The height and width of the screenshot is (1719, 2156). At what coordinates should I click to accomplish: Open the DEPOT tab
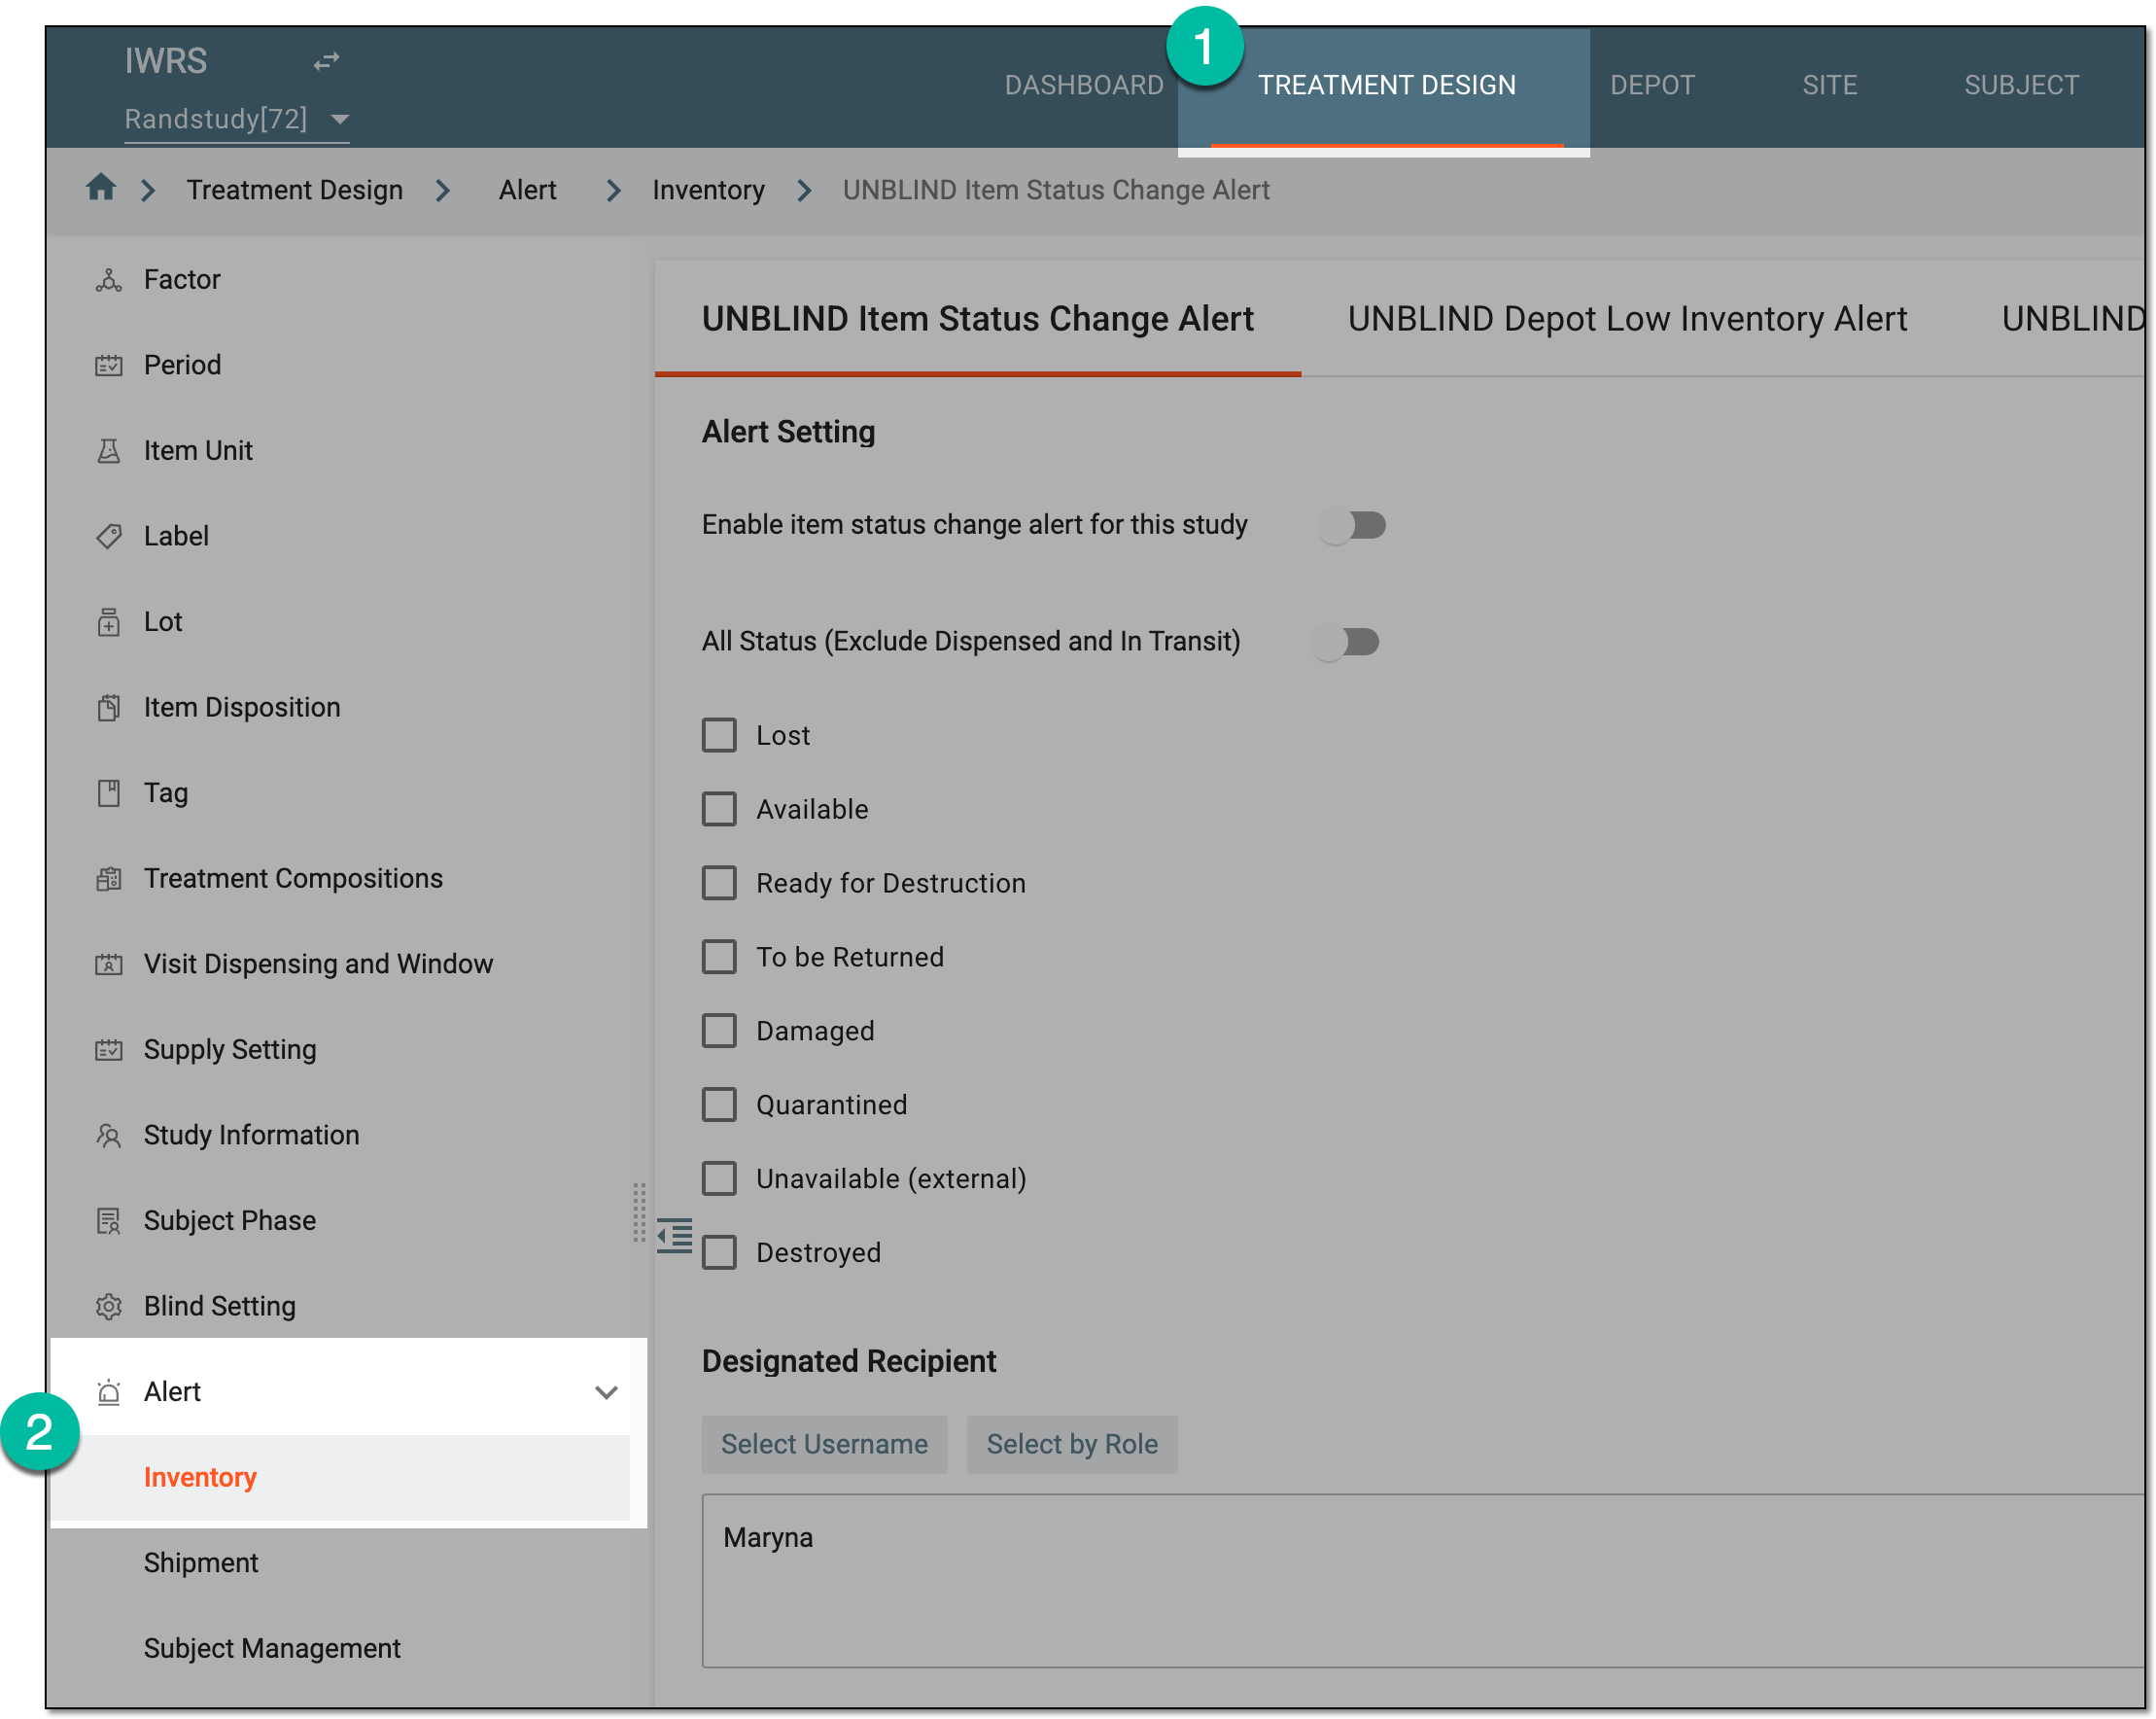click(x=1652, y=85)
